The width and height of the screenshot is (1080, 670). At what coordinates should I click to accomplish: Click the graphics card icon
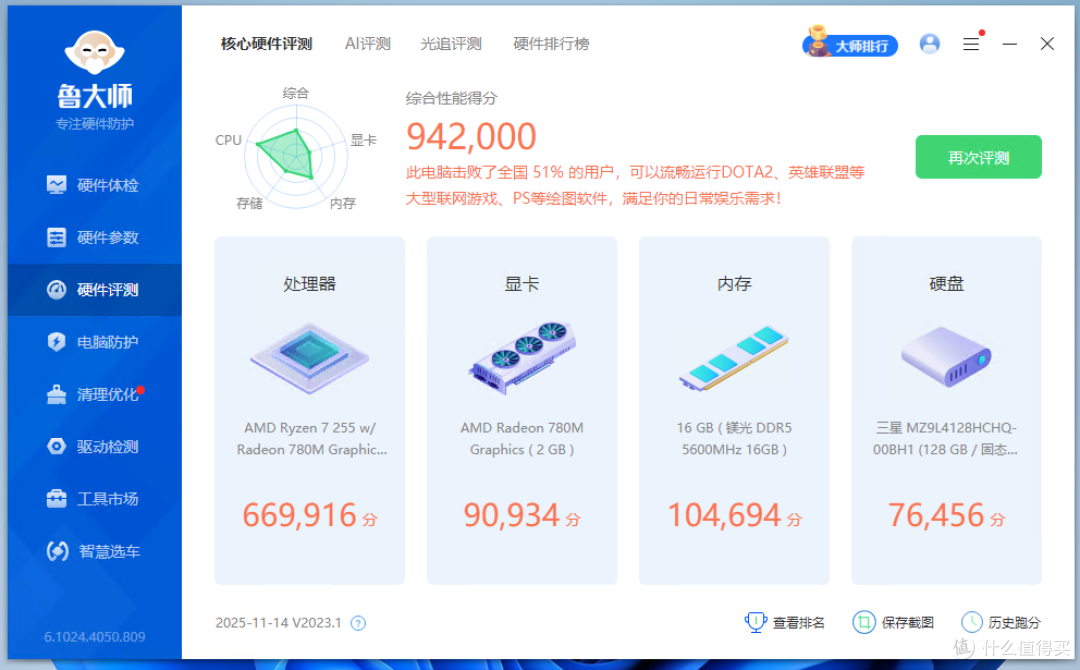tap(521, 357)
